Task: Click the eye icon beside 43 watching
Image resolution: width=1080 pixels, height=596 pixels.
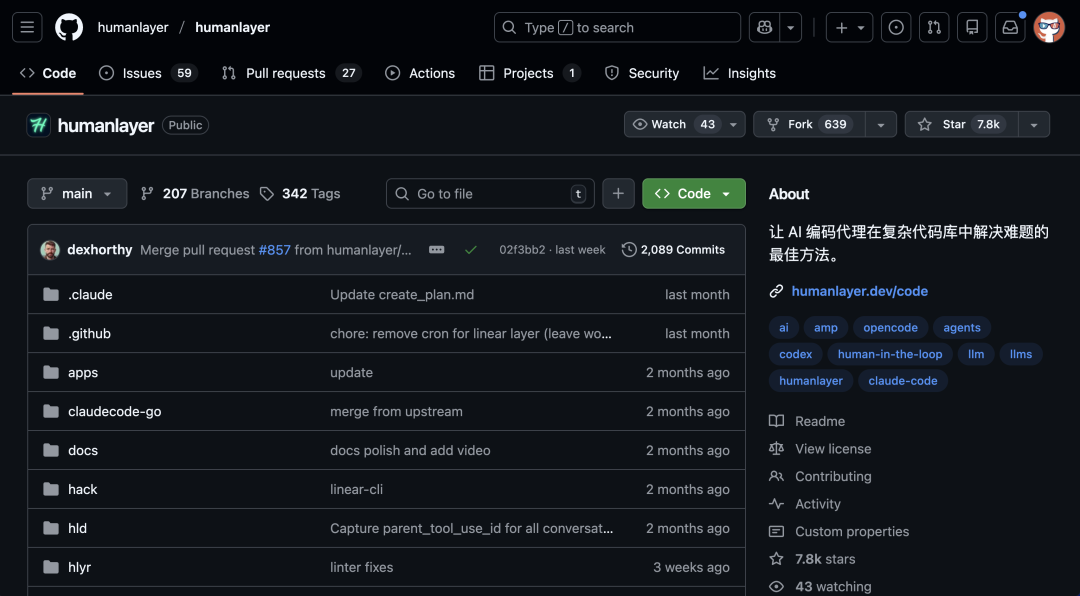Action: coord(776,586)
